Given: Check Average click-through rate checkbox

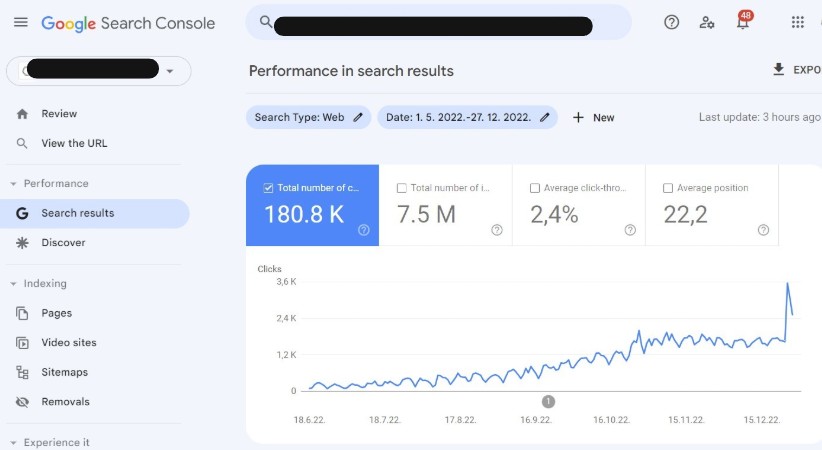Looking at the screenshot, I should click(x=535, y=188).
